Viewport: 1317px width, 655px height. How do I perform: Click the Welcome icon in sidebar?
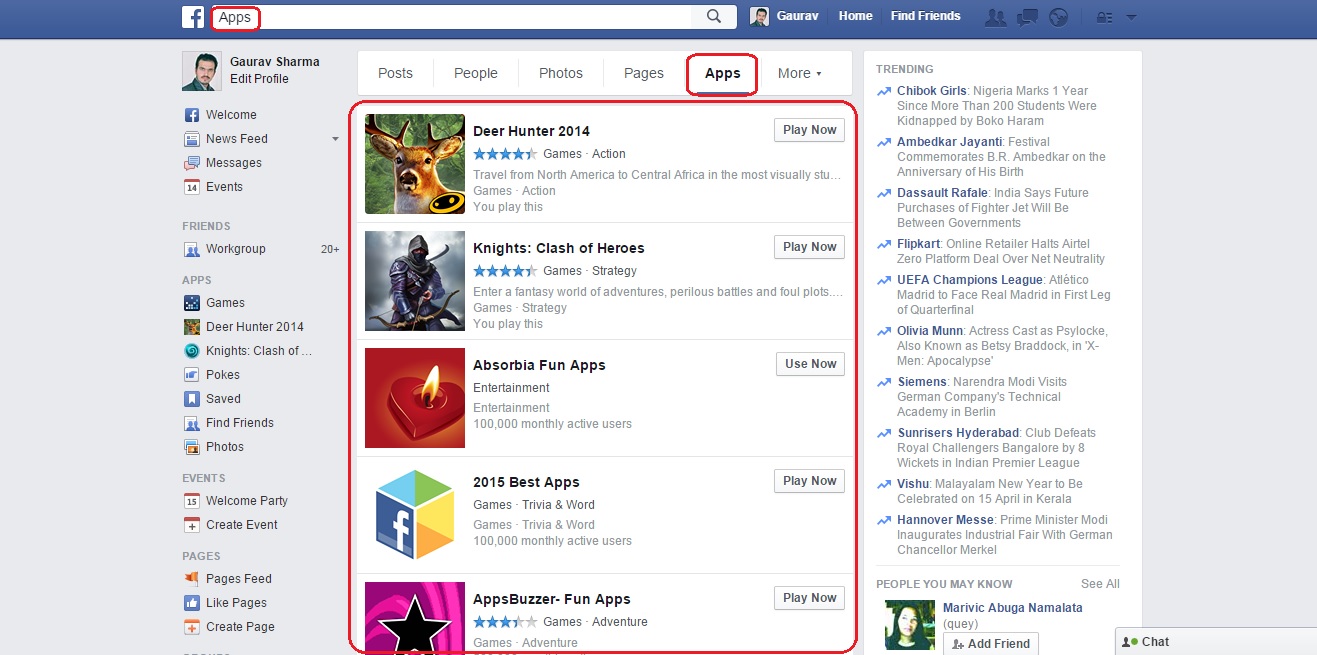tap(192, 115)
